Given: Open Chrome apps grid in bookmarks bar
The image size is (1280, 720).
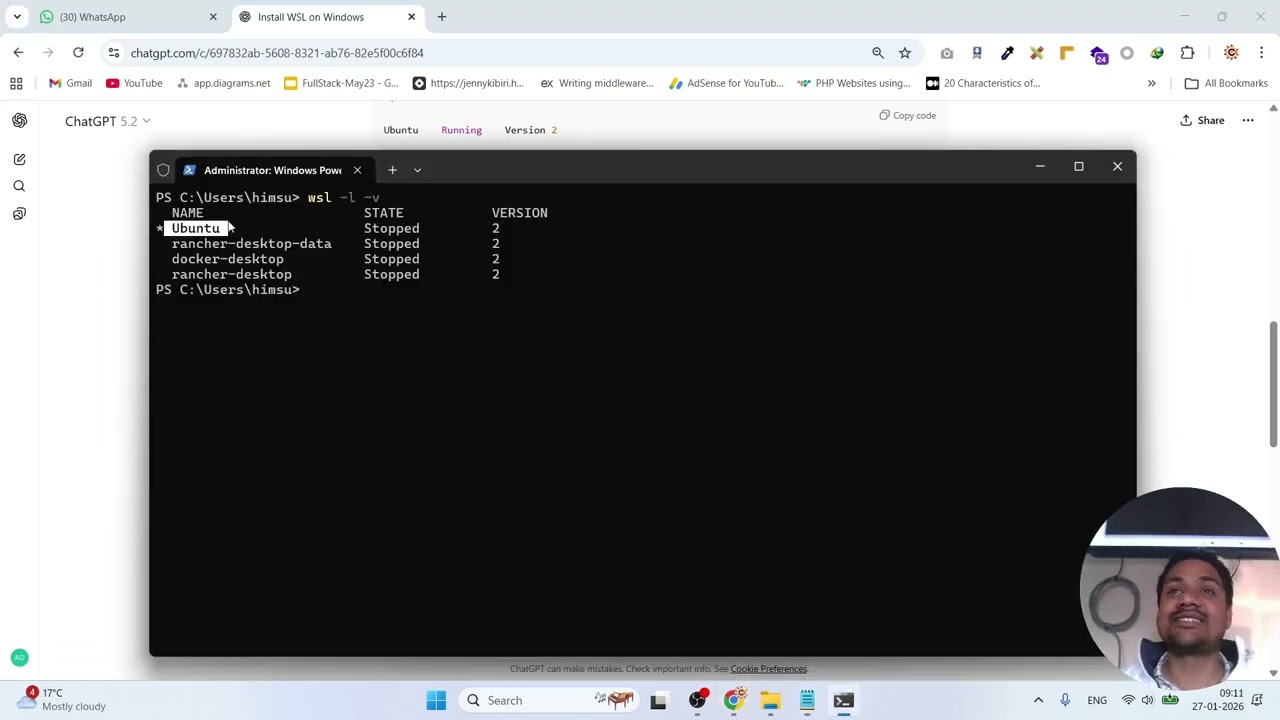Looking at the screenshot, I should (16, 83).
